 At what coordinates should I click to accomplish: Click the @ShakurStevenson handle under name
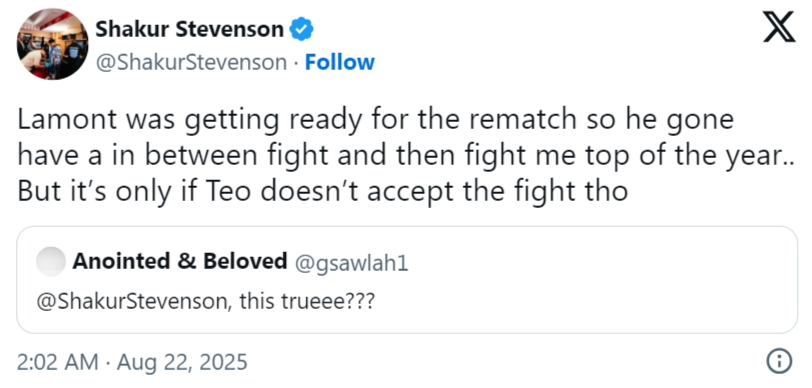[191, 62]
